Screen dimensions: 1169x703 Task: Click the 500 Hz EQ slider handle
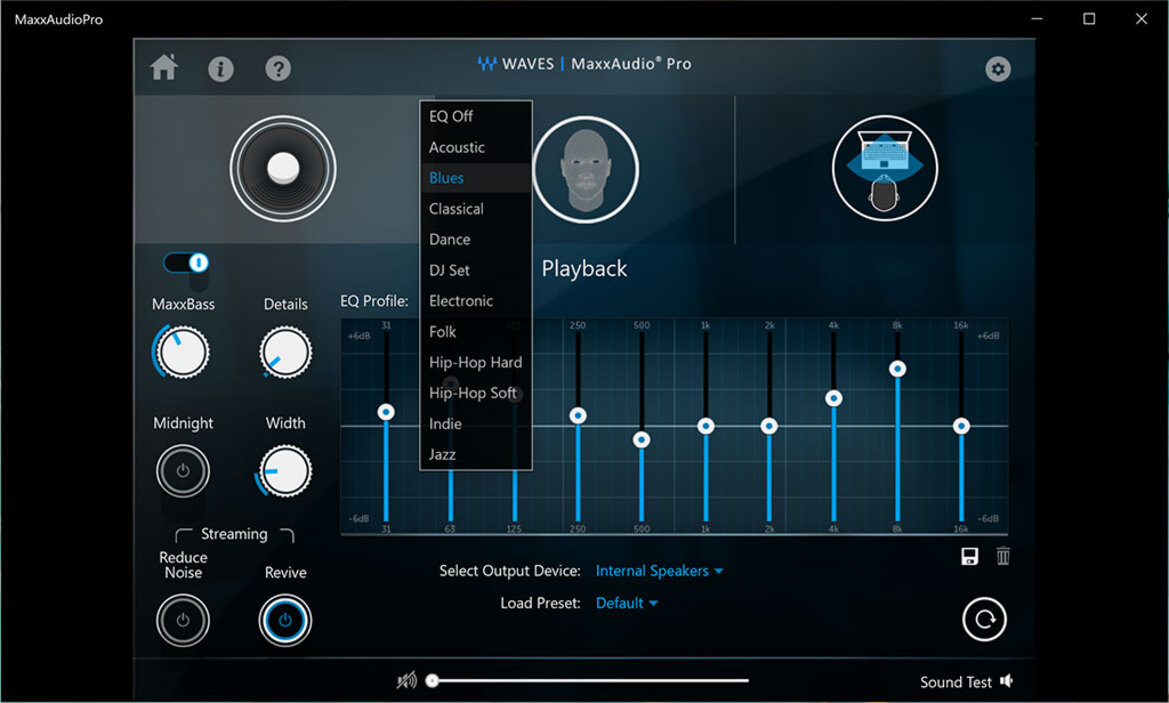(x=641, y=440)
